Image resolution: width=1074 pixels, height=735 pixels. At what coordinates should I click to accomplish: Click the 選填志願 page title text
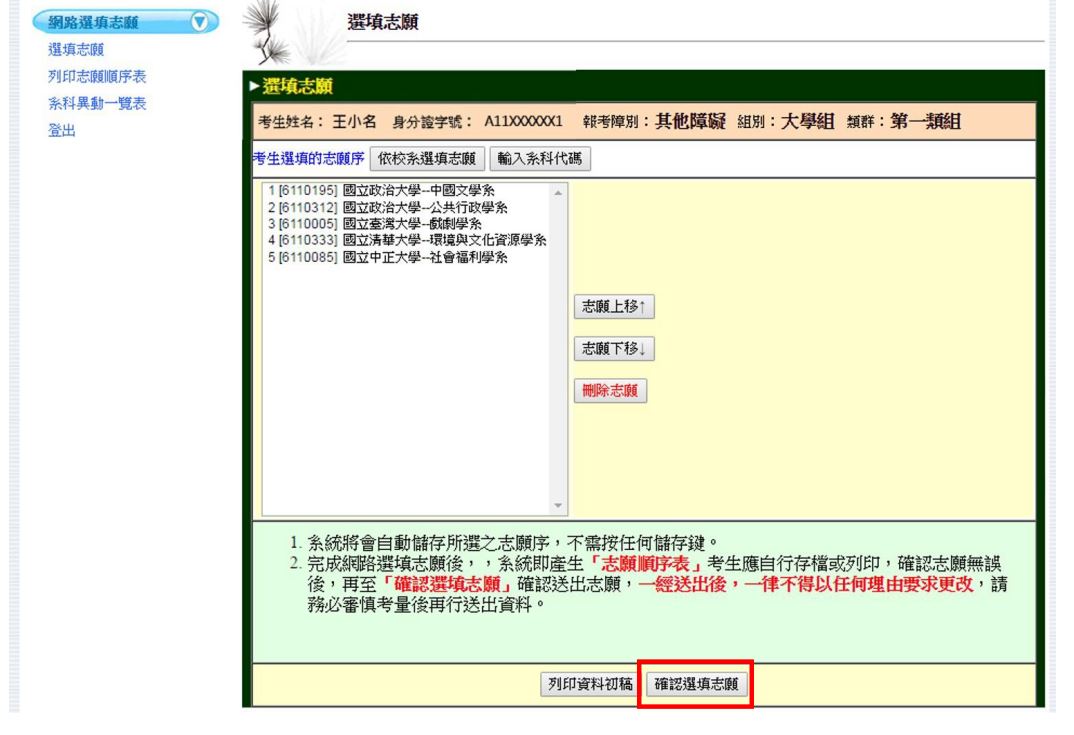(383, 22)
